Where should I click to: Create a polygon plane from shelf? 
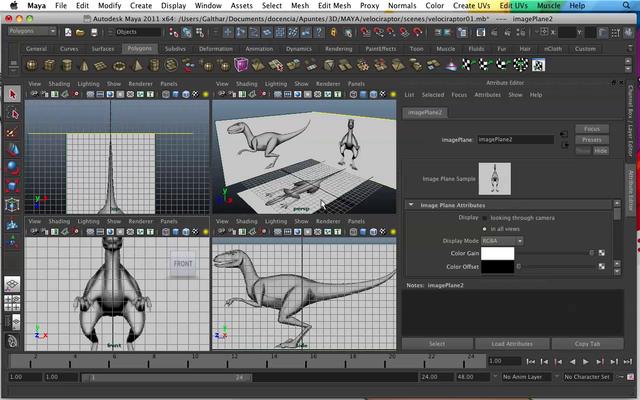click(x=101, y=65)
